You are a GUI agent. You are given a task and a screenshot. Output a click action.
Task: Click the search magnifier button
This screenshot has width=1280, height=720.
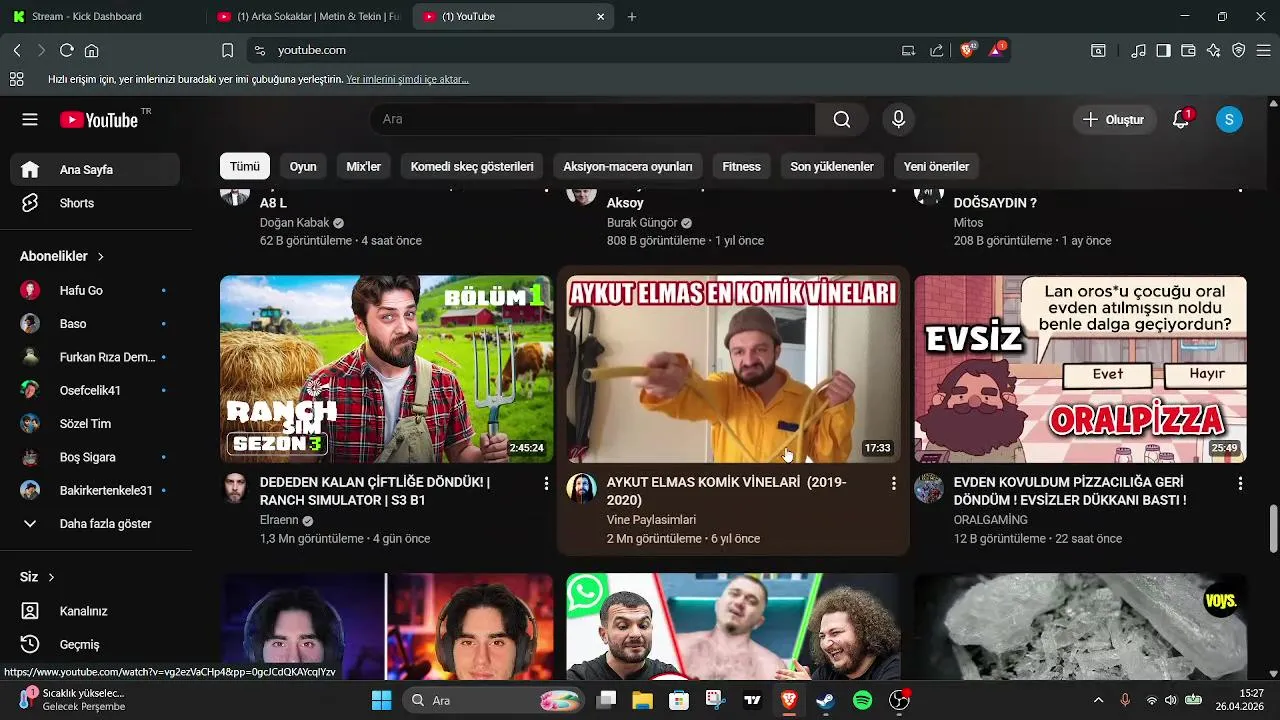pyautogui.click(x=842, y=119)
